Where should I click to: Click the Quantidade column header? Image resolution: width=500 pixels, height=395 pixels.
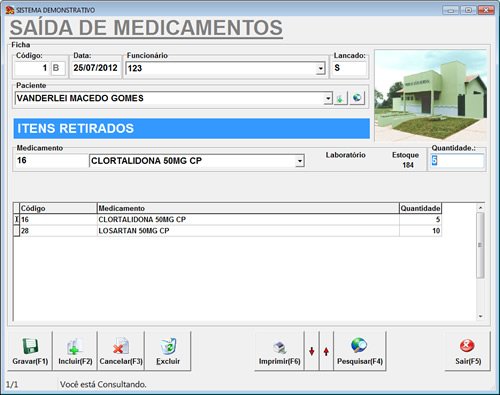pyautogui.click(x=420, y=208)
